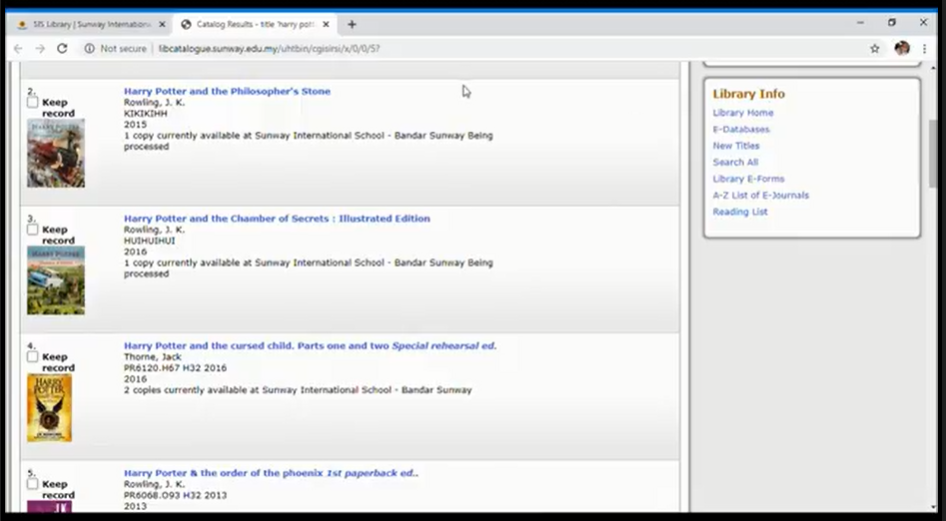Image resolution: width=946 pixels, height=521 pixels.
Task: Click the Not secure site info icon
Action: click(x=89, y=49)
